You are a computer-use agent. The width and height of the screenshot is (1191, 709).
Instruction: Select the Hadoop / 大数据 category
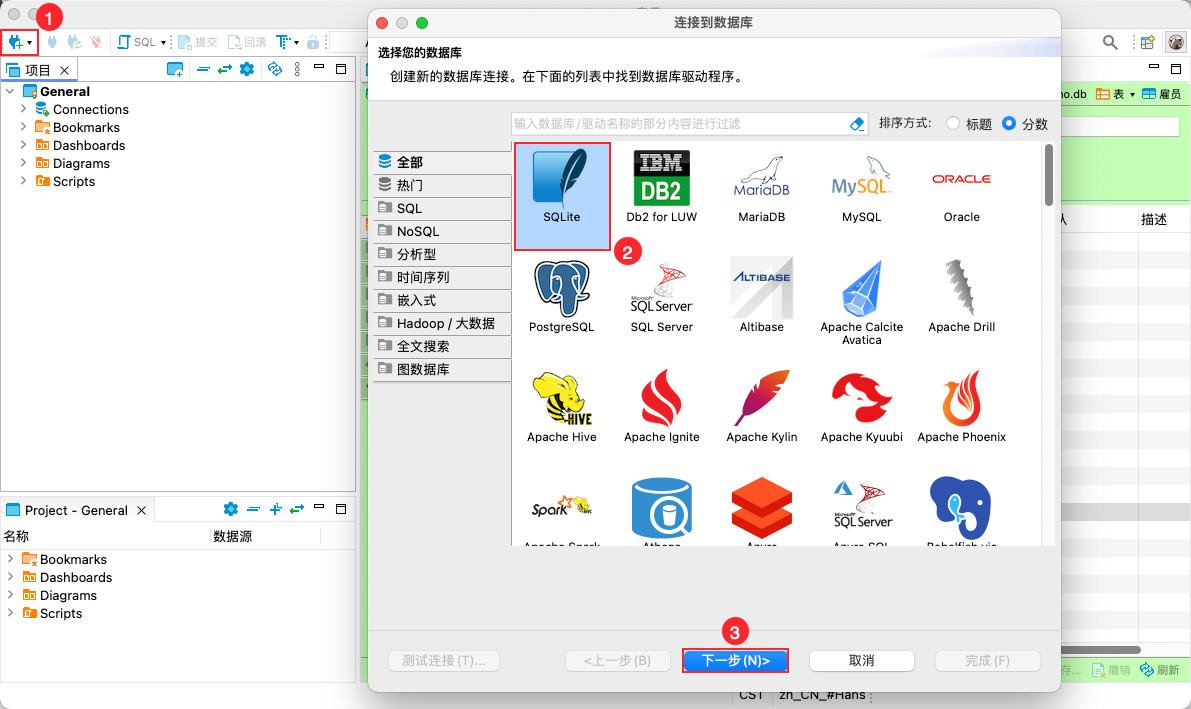click(442, 323)
